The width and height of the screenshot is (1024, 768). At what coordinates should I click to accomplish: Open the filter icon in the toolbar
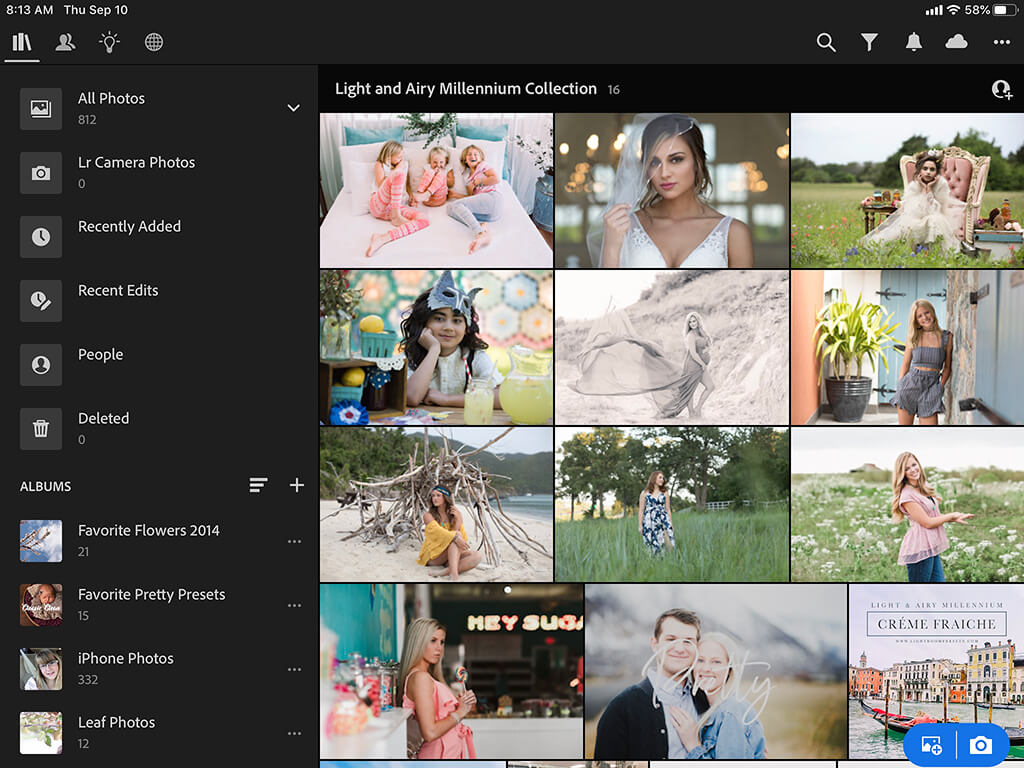[869, 42]
